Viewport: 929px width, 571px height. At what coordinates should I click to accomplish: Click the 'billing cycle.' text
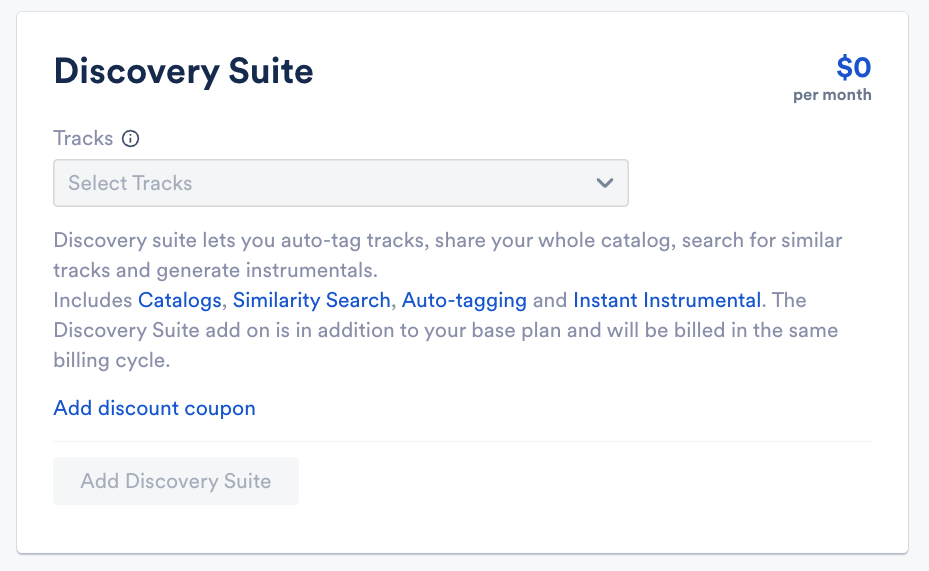point(112,361)
